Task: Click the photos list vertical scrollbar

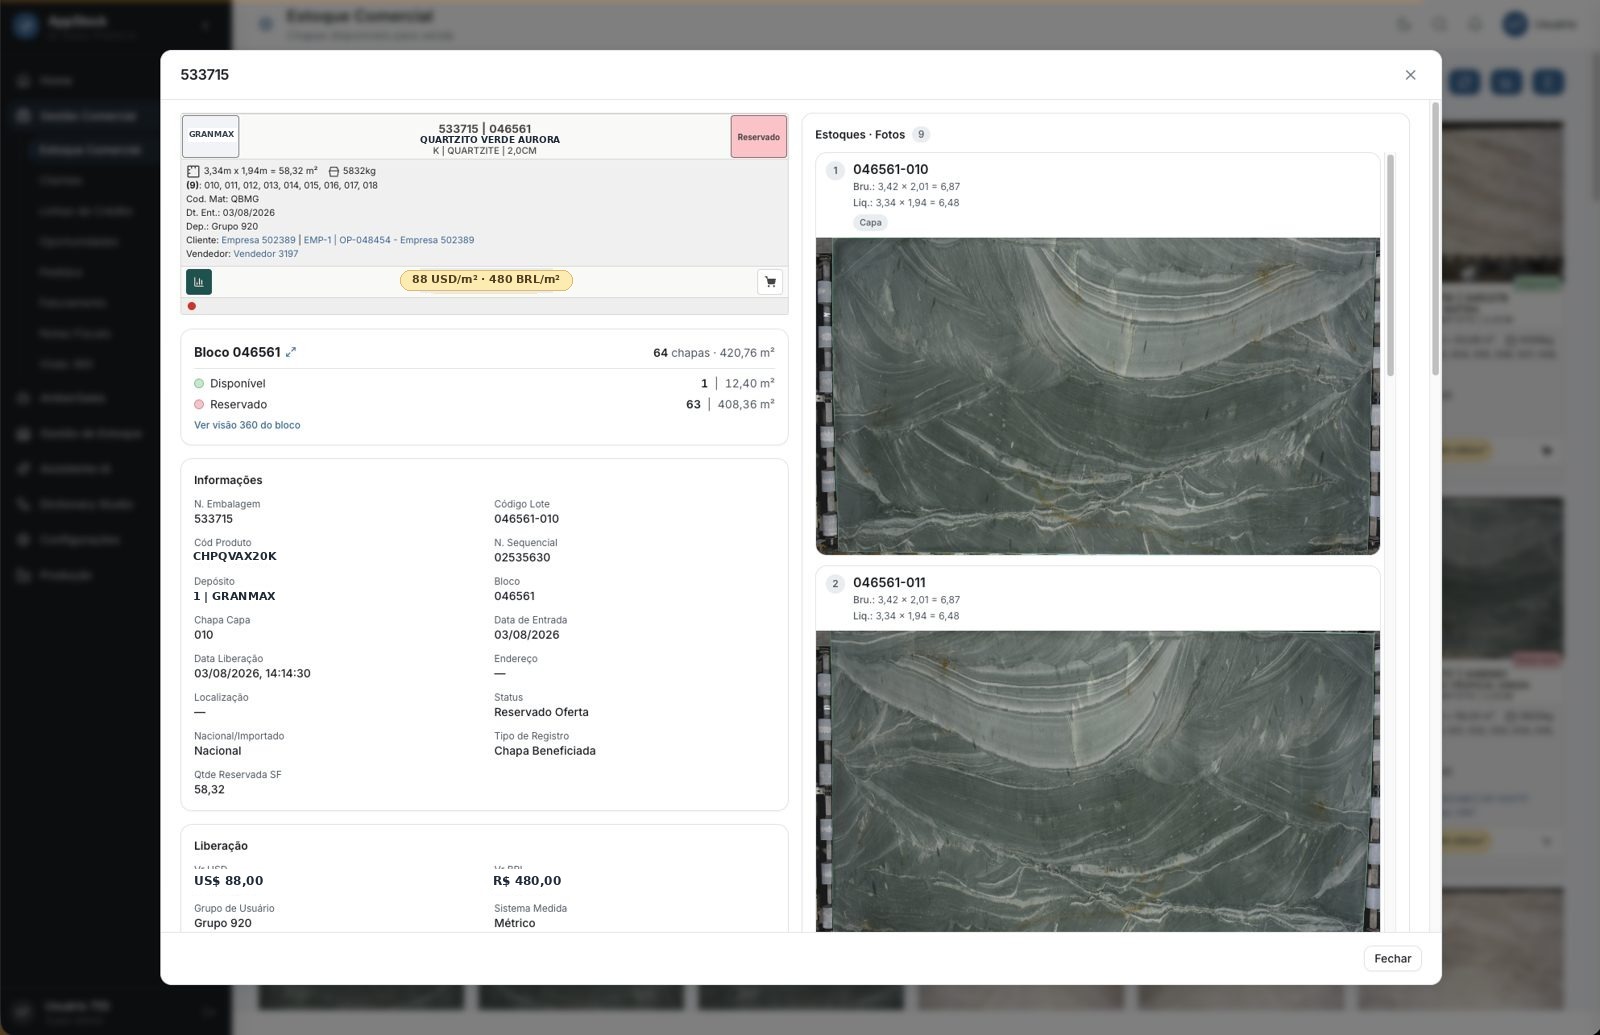Action: (x=1390, y=265)
